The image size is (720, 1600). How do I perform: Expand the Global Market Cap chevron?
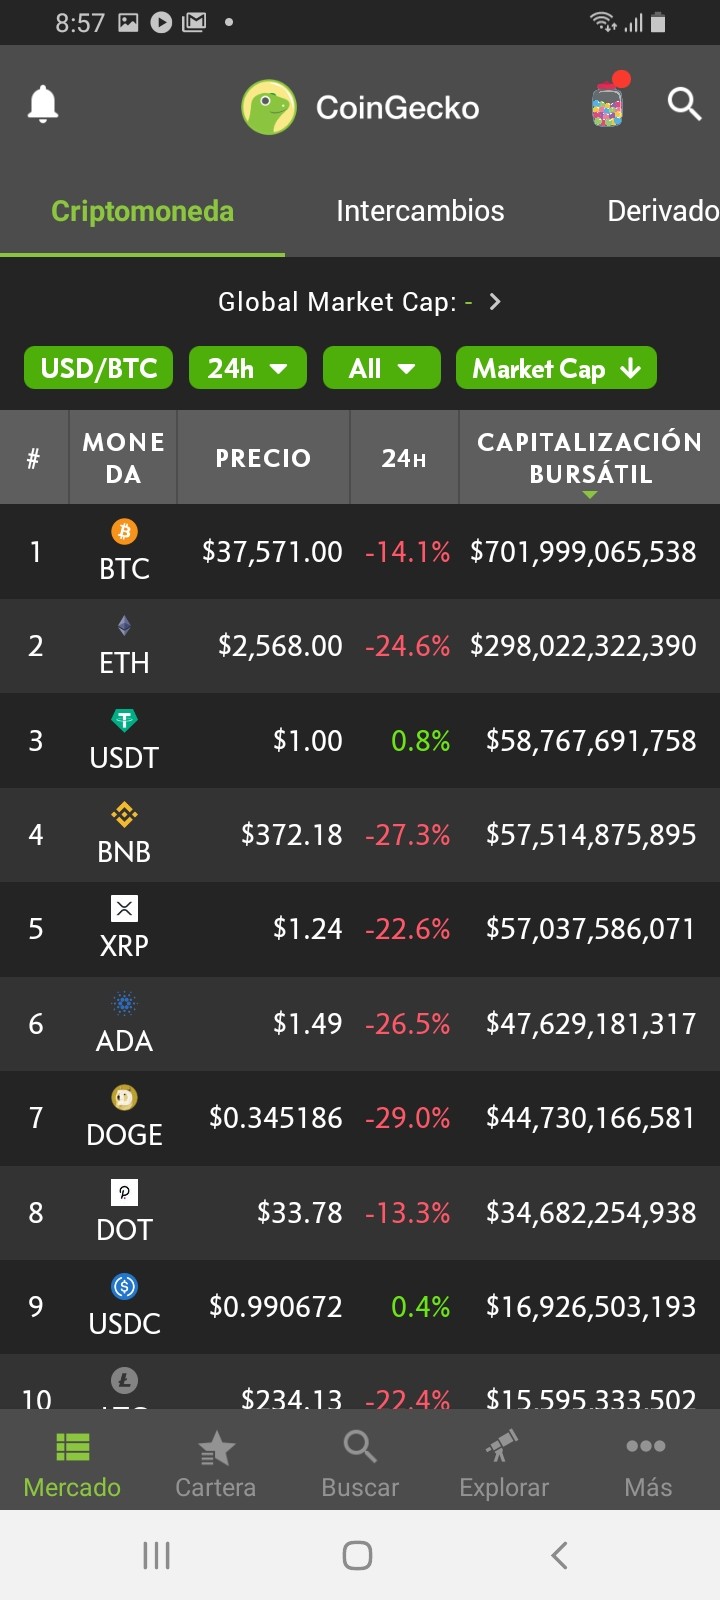pyautogui.click(x=494, y=302)
